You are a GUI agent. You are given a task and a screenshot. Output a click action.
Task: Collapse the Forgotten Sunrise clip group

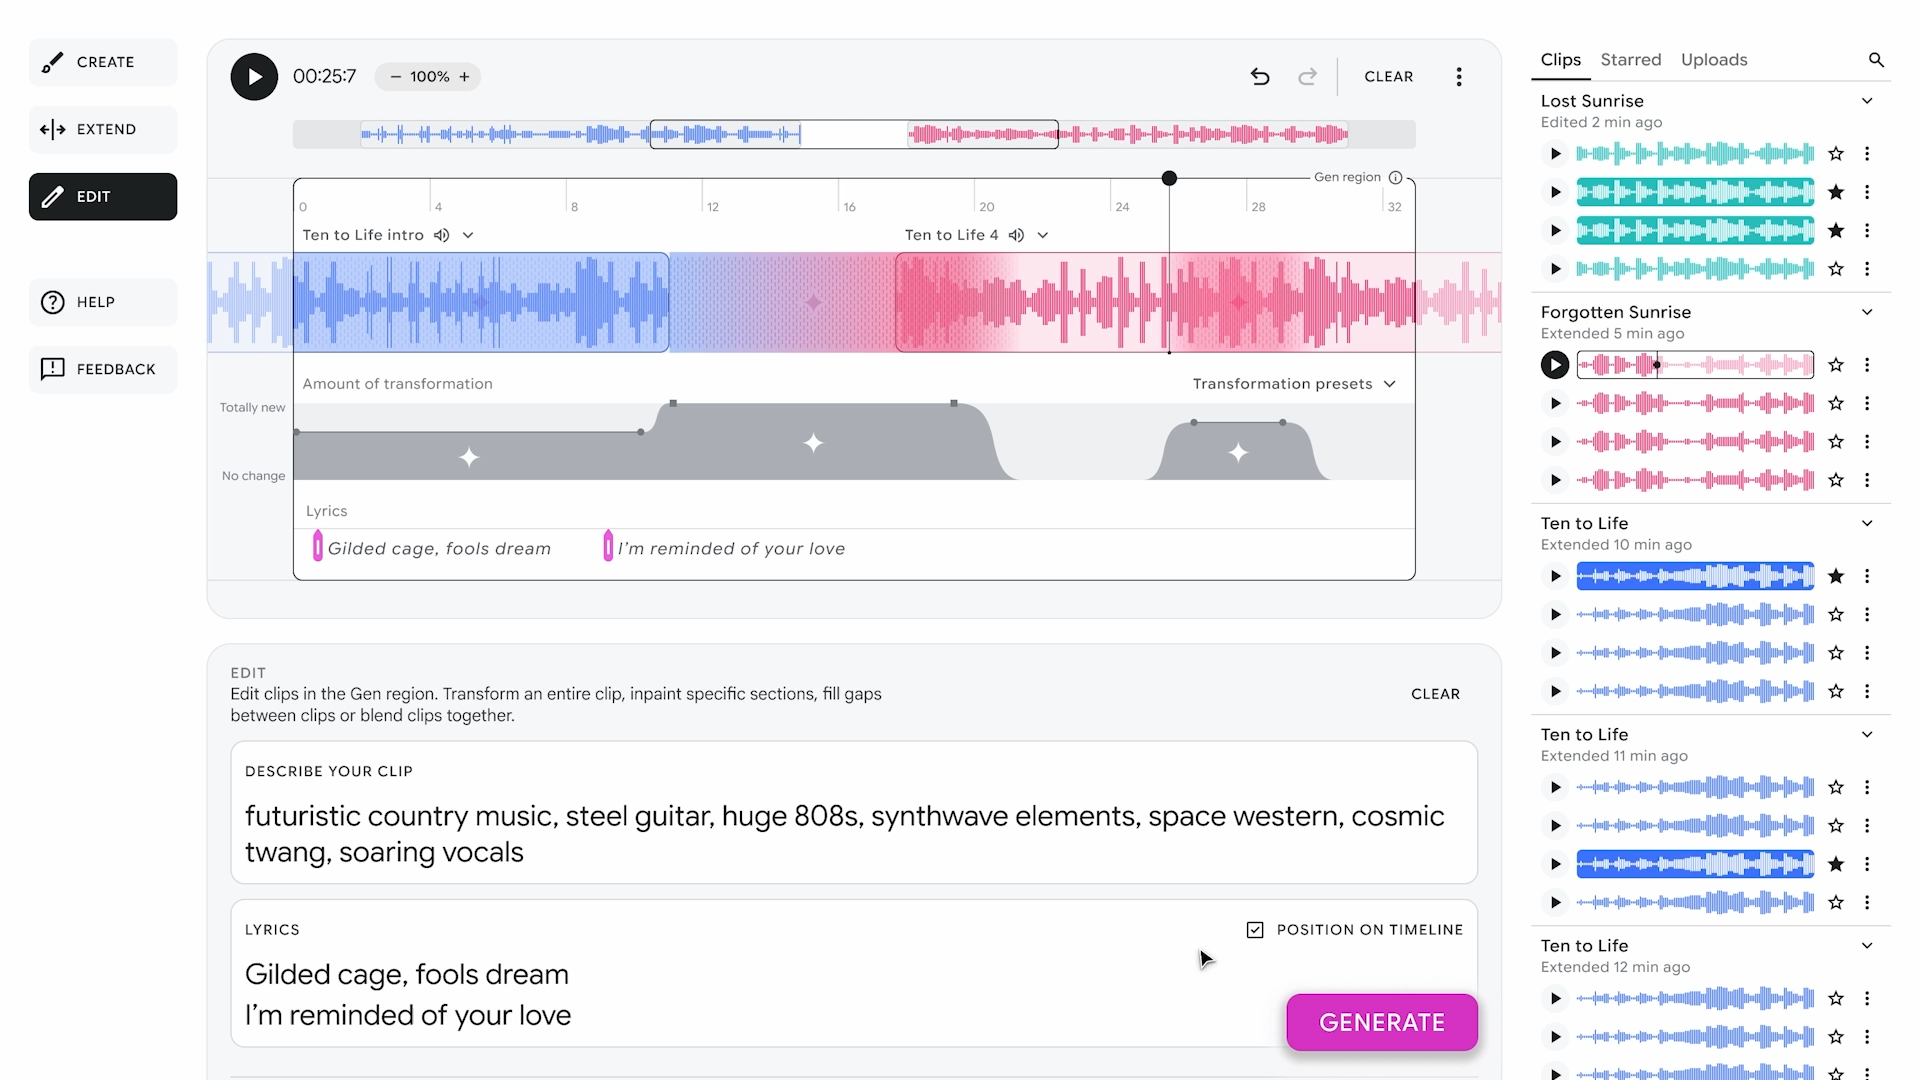pos(1866,312)
